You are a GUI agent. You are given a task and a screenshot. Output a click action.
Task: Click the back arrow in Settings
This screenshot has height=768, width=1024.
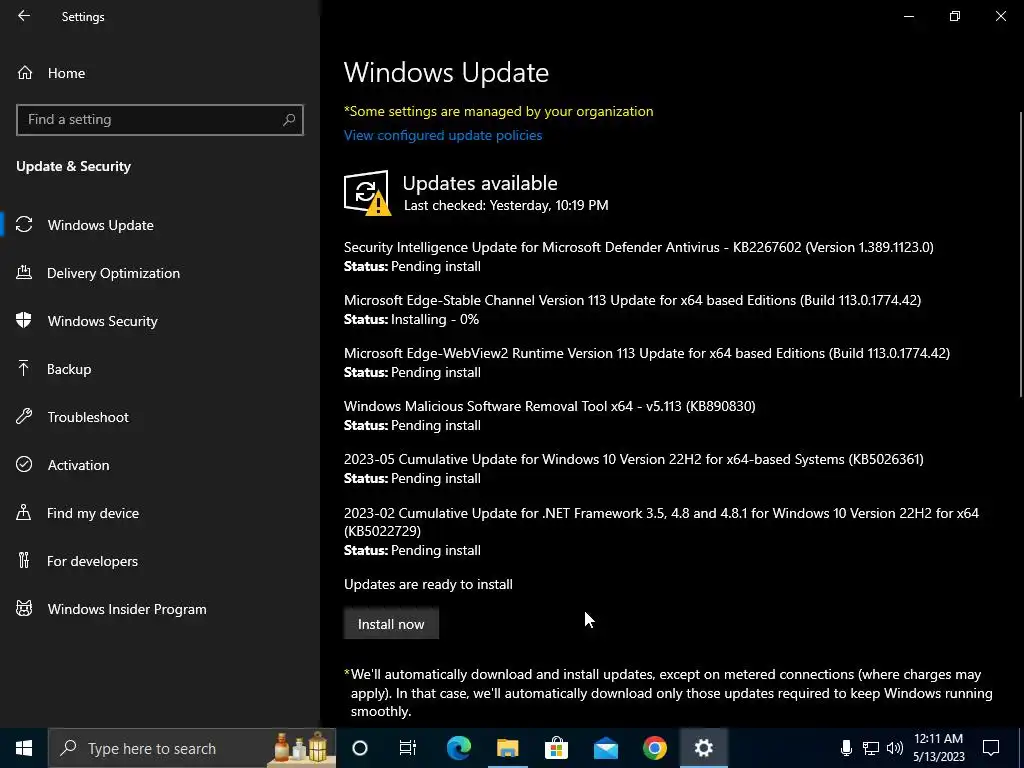(x=24, y=16)
